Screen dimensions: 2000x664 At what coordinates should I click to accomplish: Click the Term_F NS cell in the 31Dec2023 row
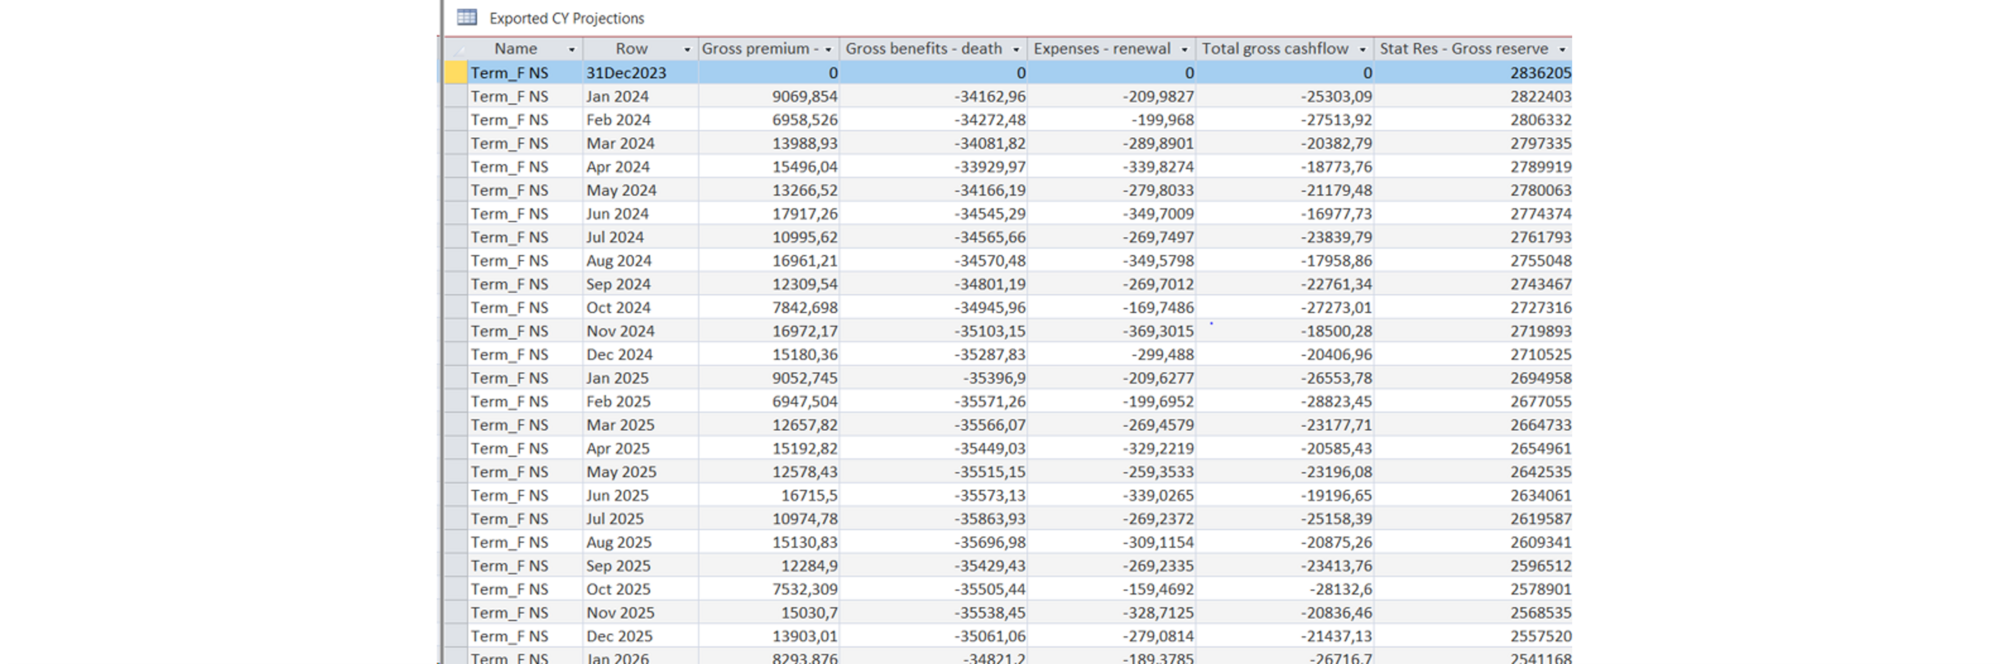tap(525, 72)
